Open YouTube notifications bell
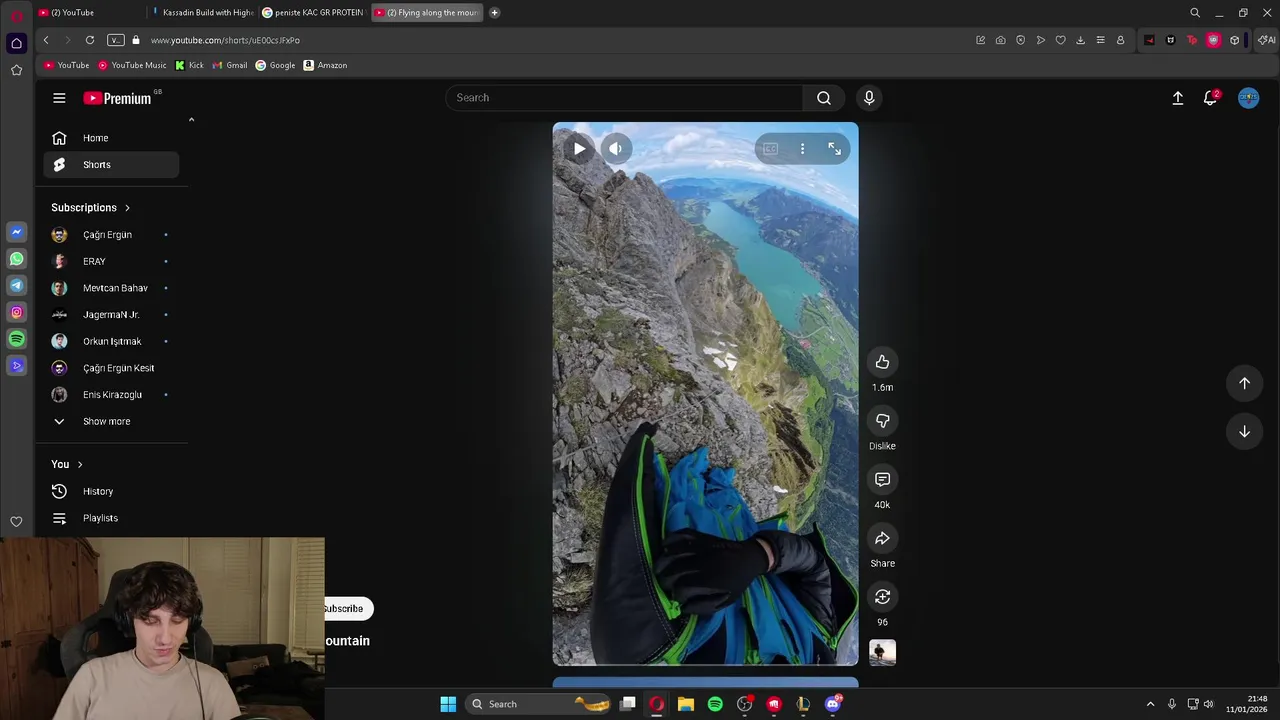 pos(1211,98)
